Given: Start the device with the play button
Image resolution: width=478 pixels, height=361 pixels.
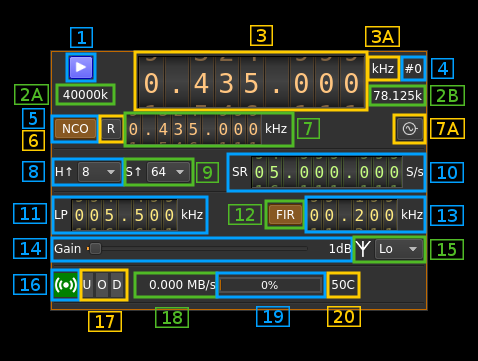Looking at the screenshot, I should coord(81,67).
